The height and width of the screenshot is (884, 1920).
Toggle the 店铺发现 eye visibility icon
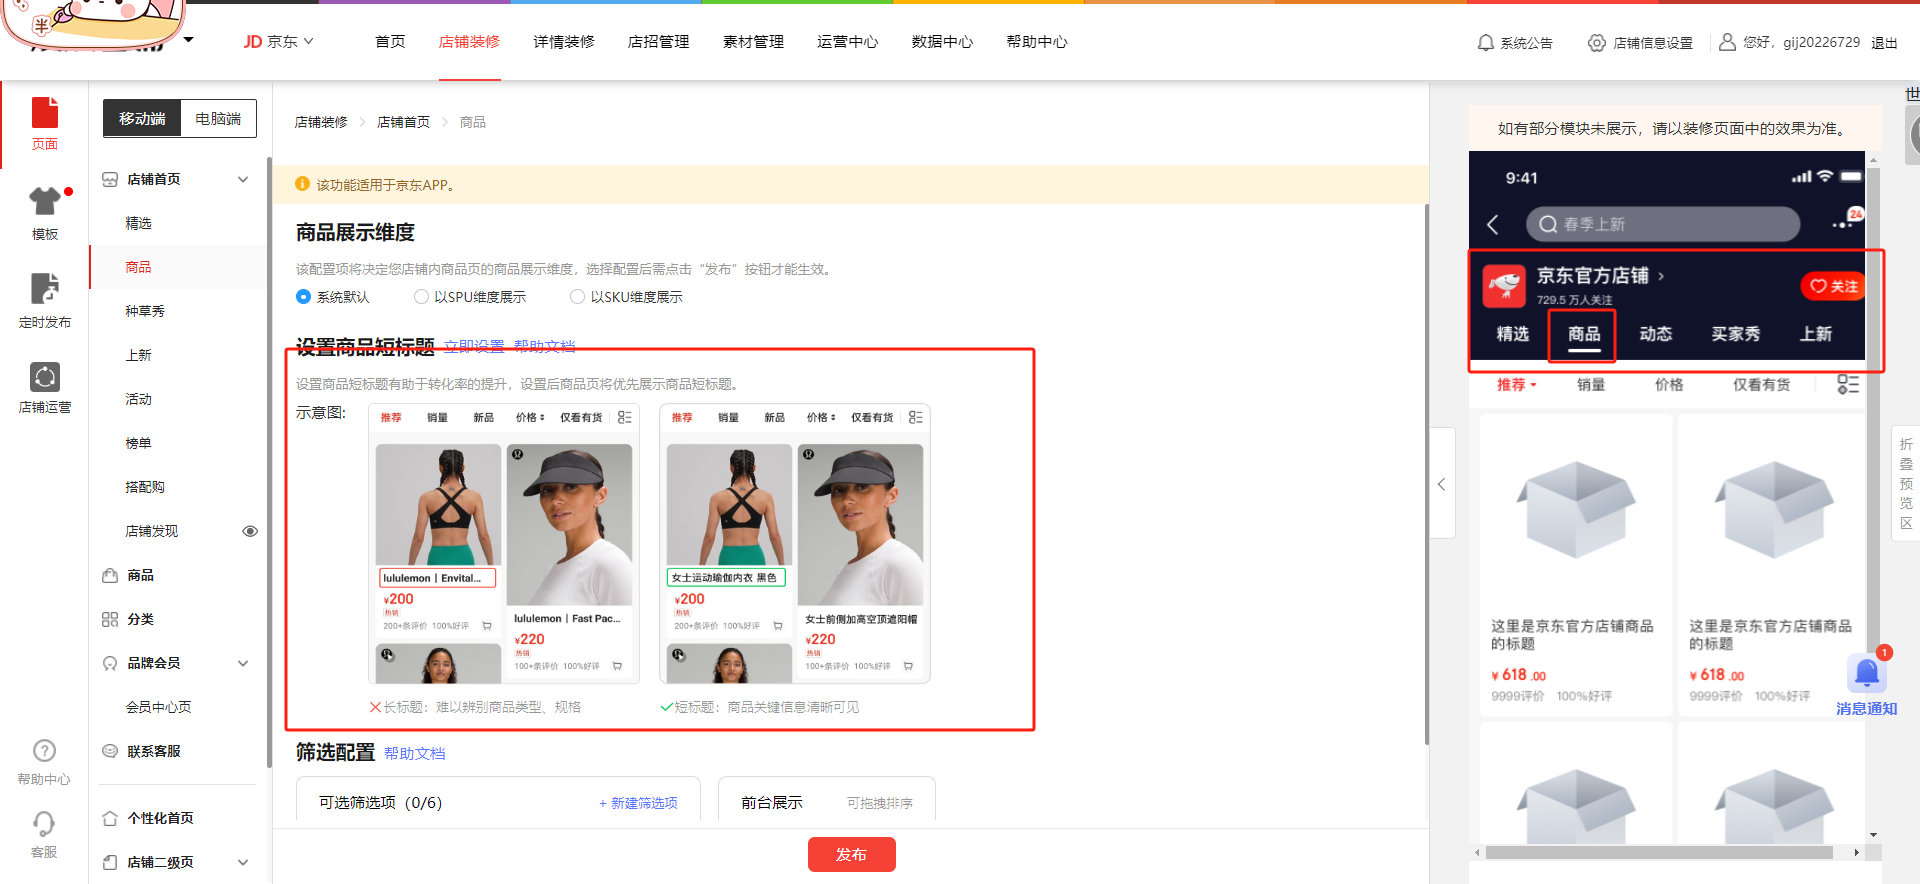[x=250, y=531]
